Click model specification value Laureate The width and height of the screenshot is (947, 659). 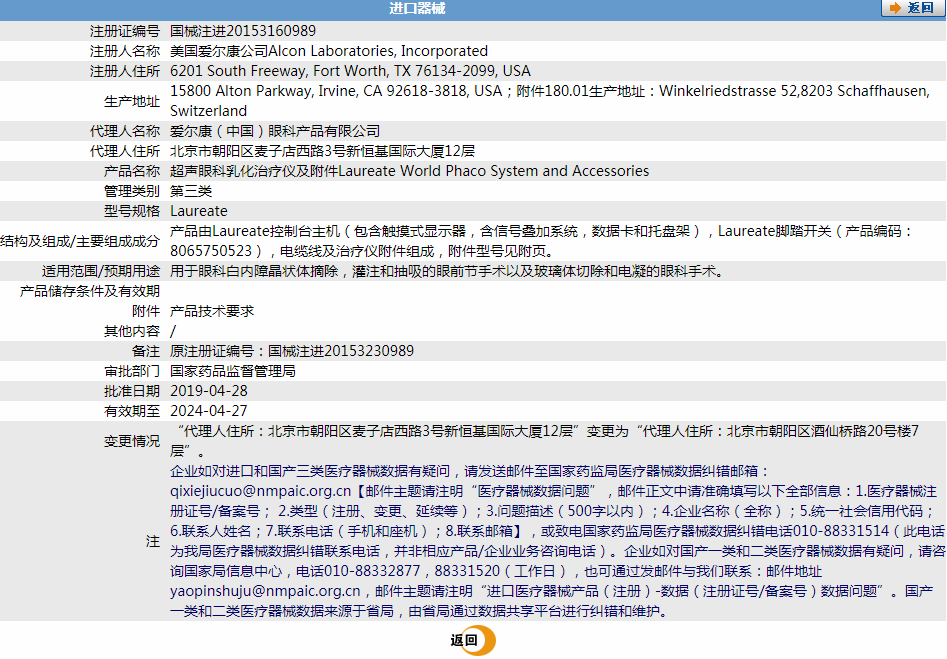(199, 210)
